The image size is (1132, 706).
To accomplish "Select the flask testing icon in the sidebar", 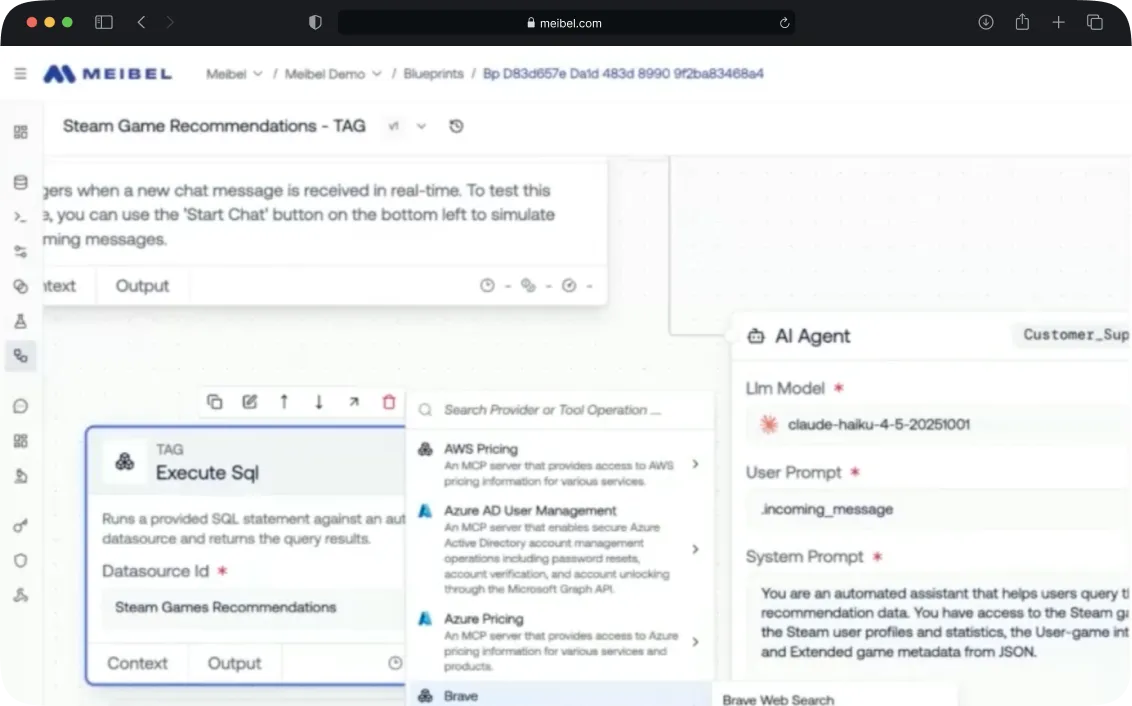I will click(20, 321).
